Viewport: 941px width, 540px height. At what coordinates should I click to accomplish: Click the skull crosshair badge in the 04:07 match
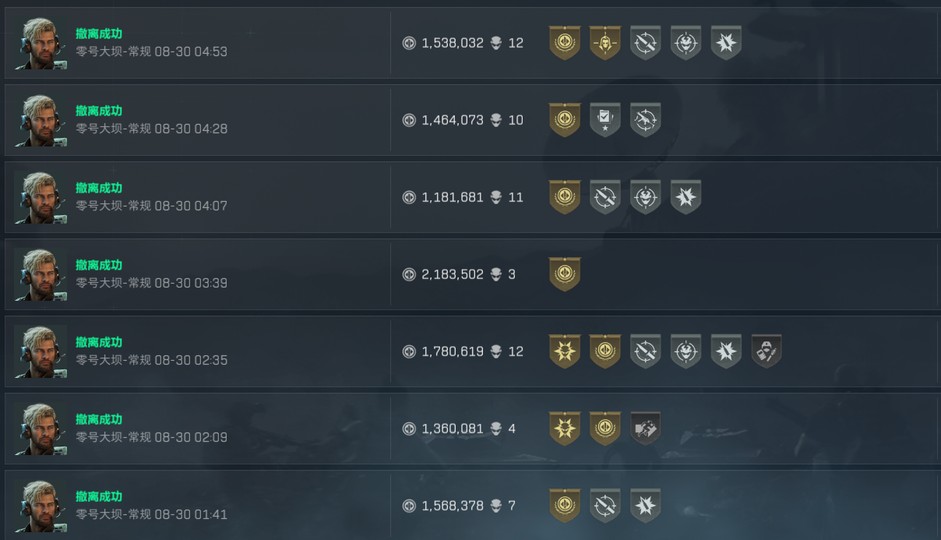645,197
